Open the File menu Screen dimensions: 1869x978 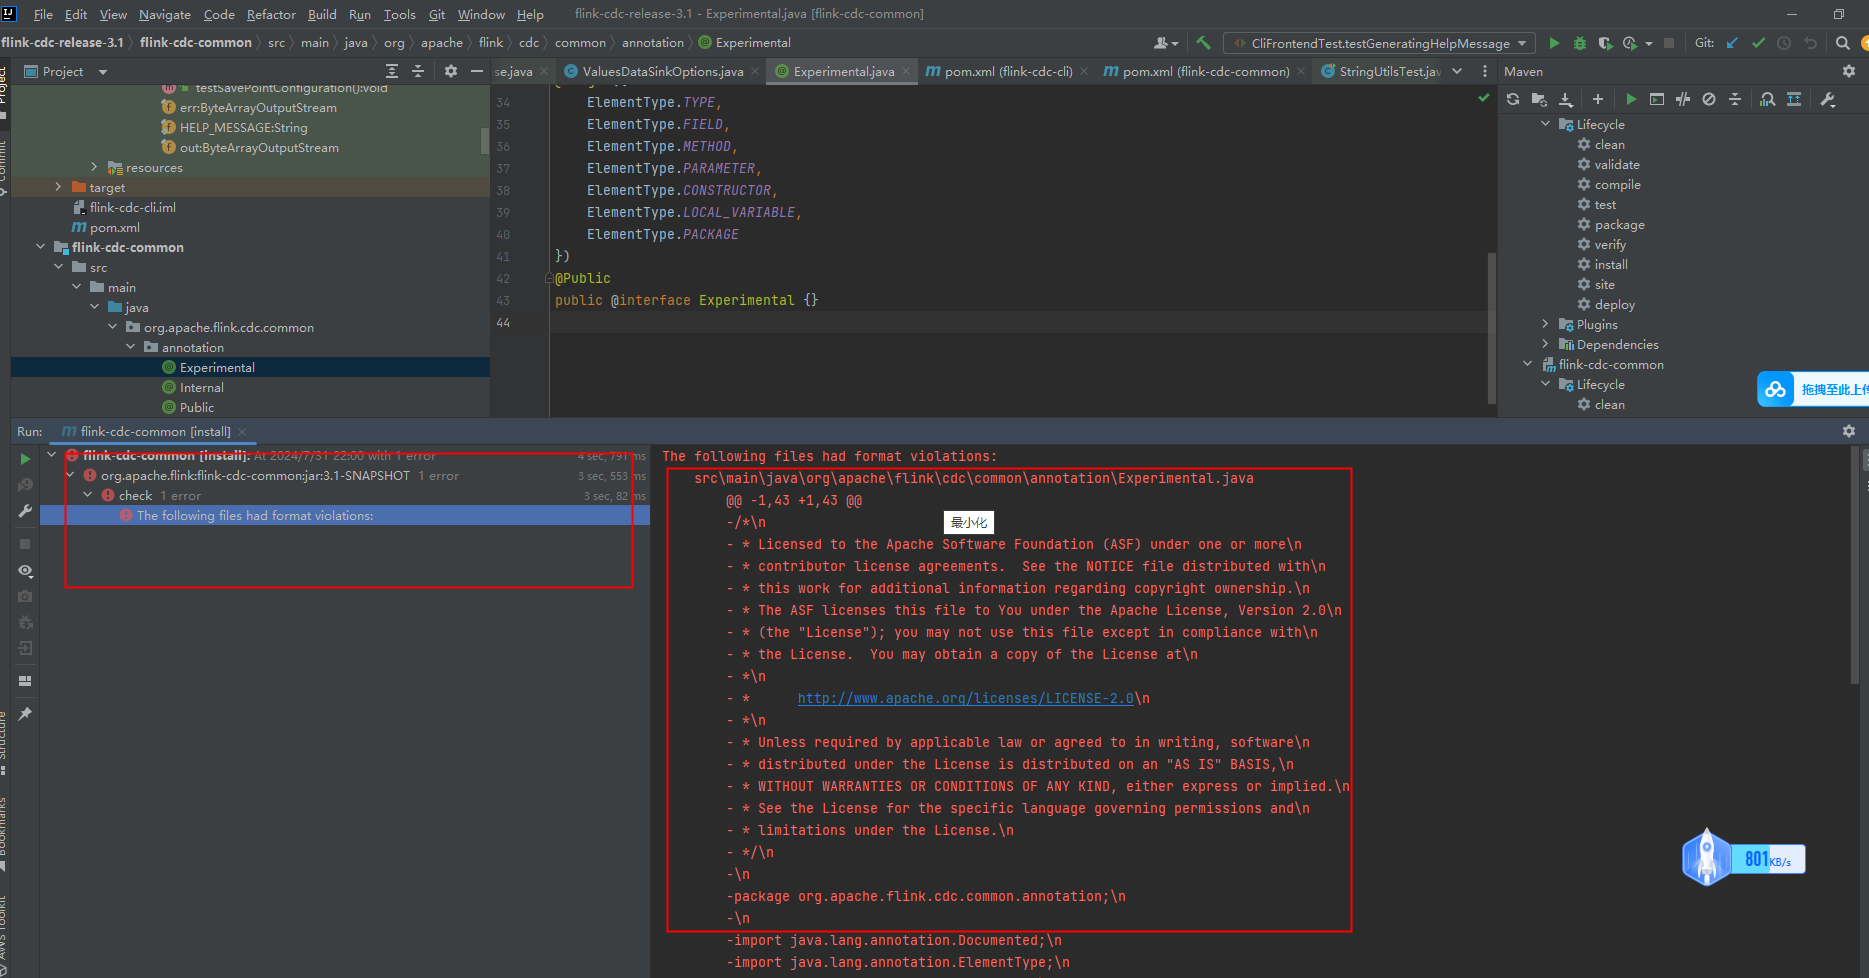click(43, 14)
